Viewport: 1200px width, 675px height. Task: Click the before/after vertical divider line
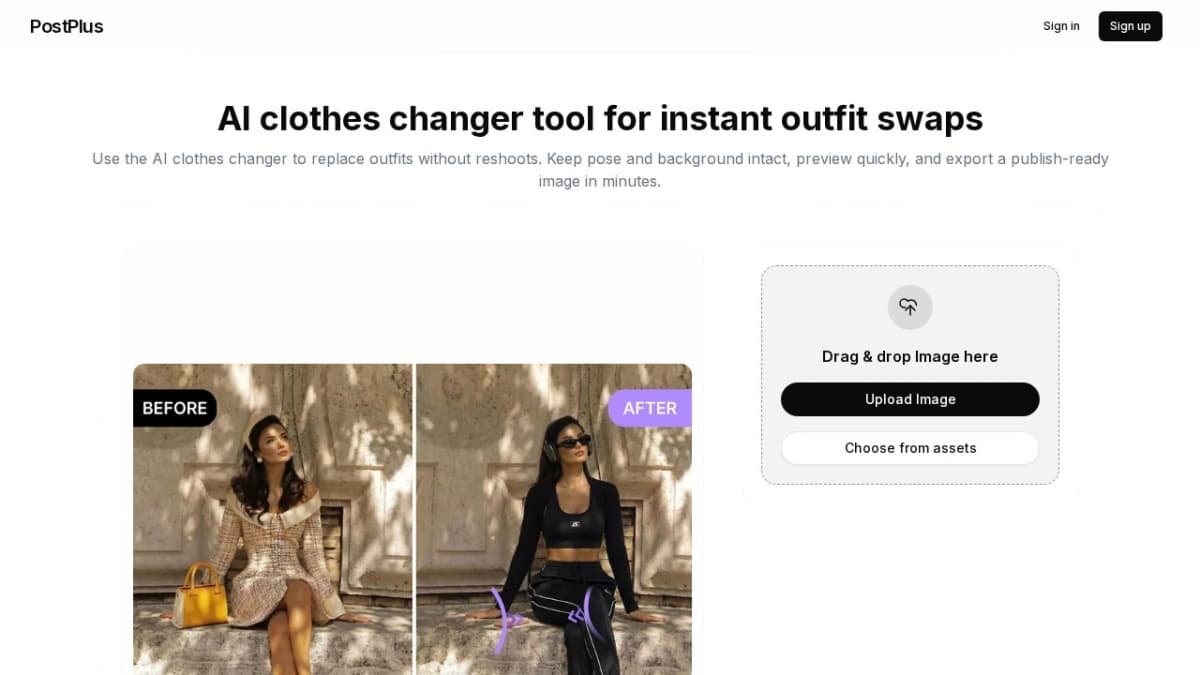pos(414,519)
